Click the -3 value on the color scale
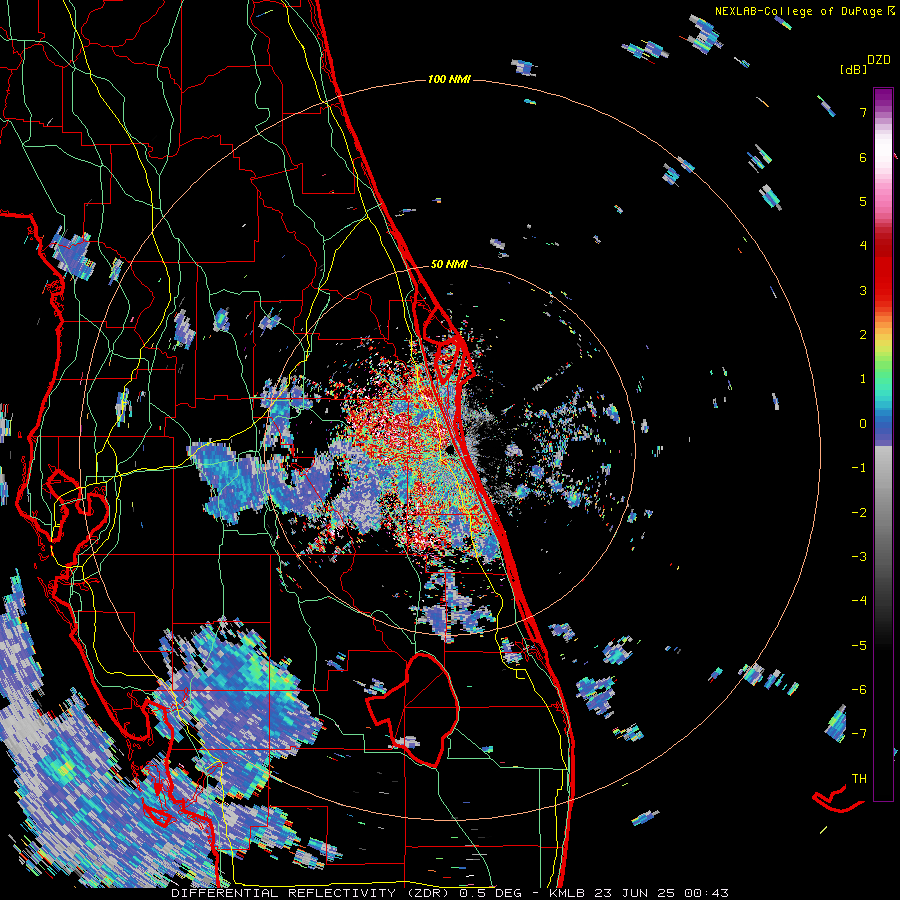900x900 pixels. click(x=859, y=557)
